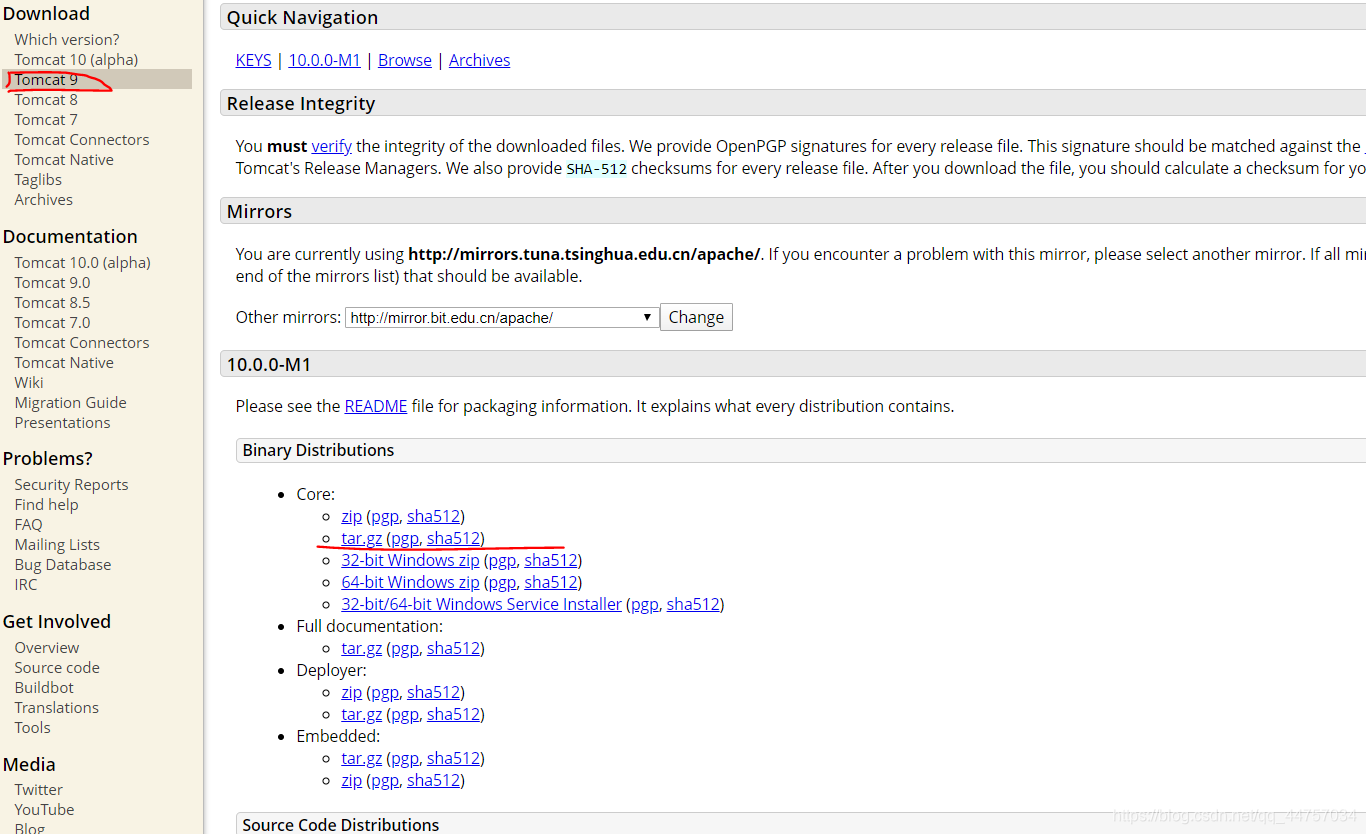Select Tomcat 7 in the Download sidebar

(46, 120)
